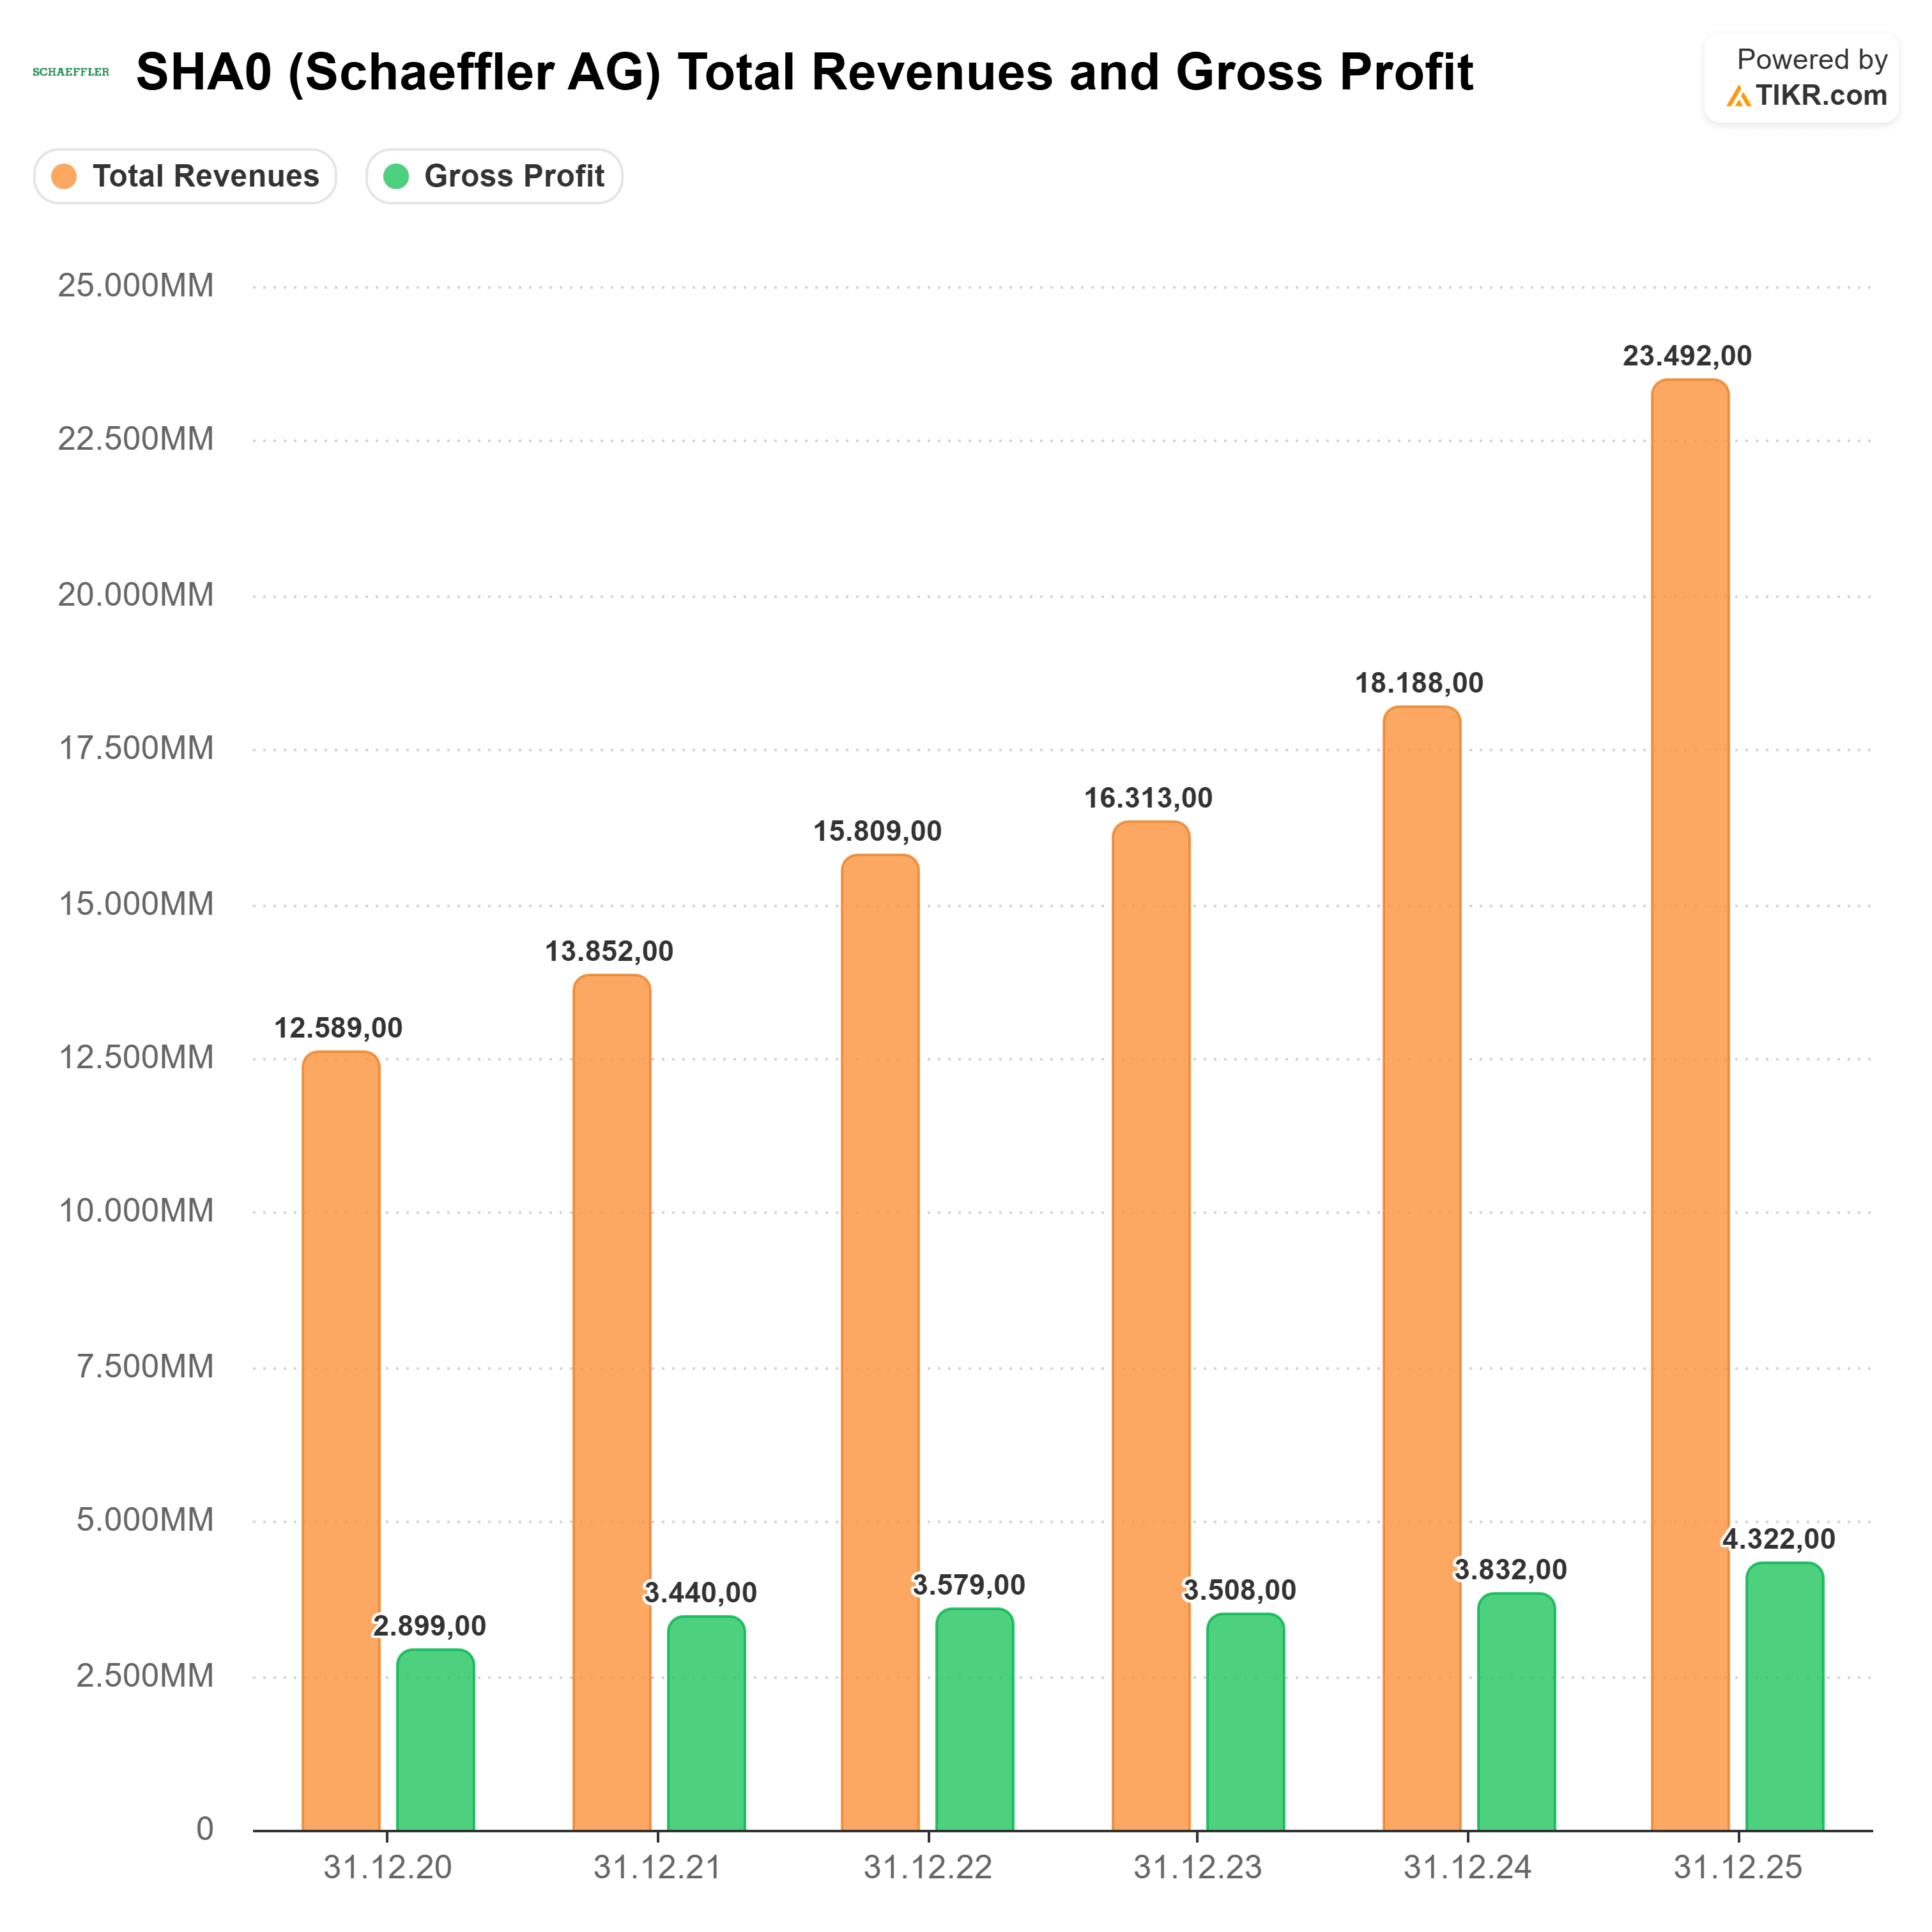Click the 31.12.23 x-axis label

point(1197,1867)
